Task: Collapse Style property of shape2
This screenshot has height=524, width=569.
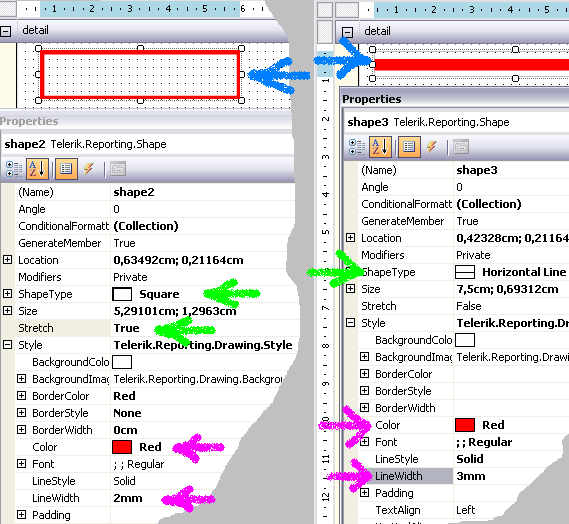Action: click(7, 344)
